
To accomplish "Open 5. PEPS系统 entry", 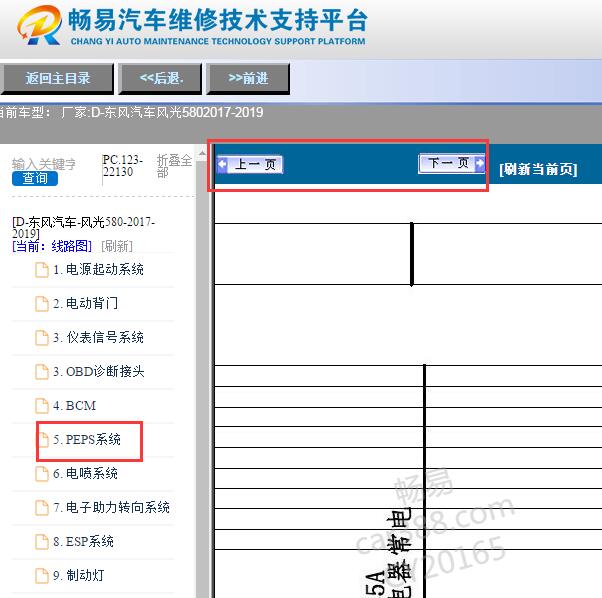I will point(87,440).
